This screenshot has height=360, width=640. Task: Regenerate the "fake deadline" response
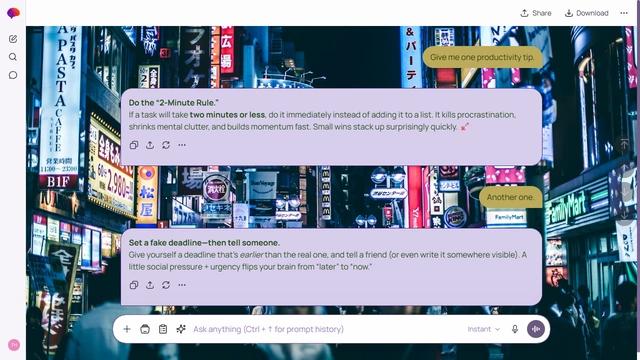[166, 285]
